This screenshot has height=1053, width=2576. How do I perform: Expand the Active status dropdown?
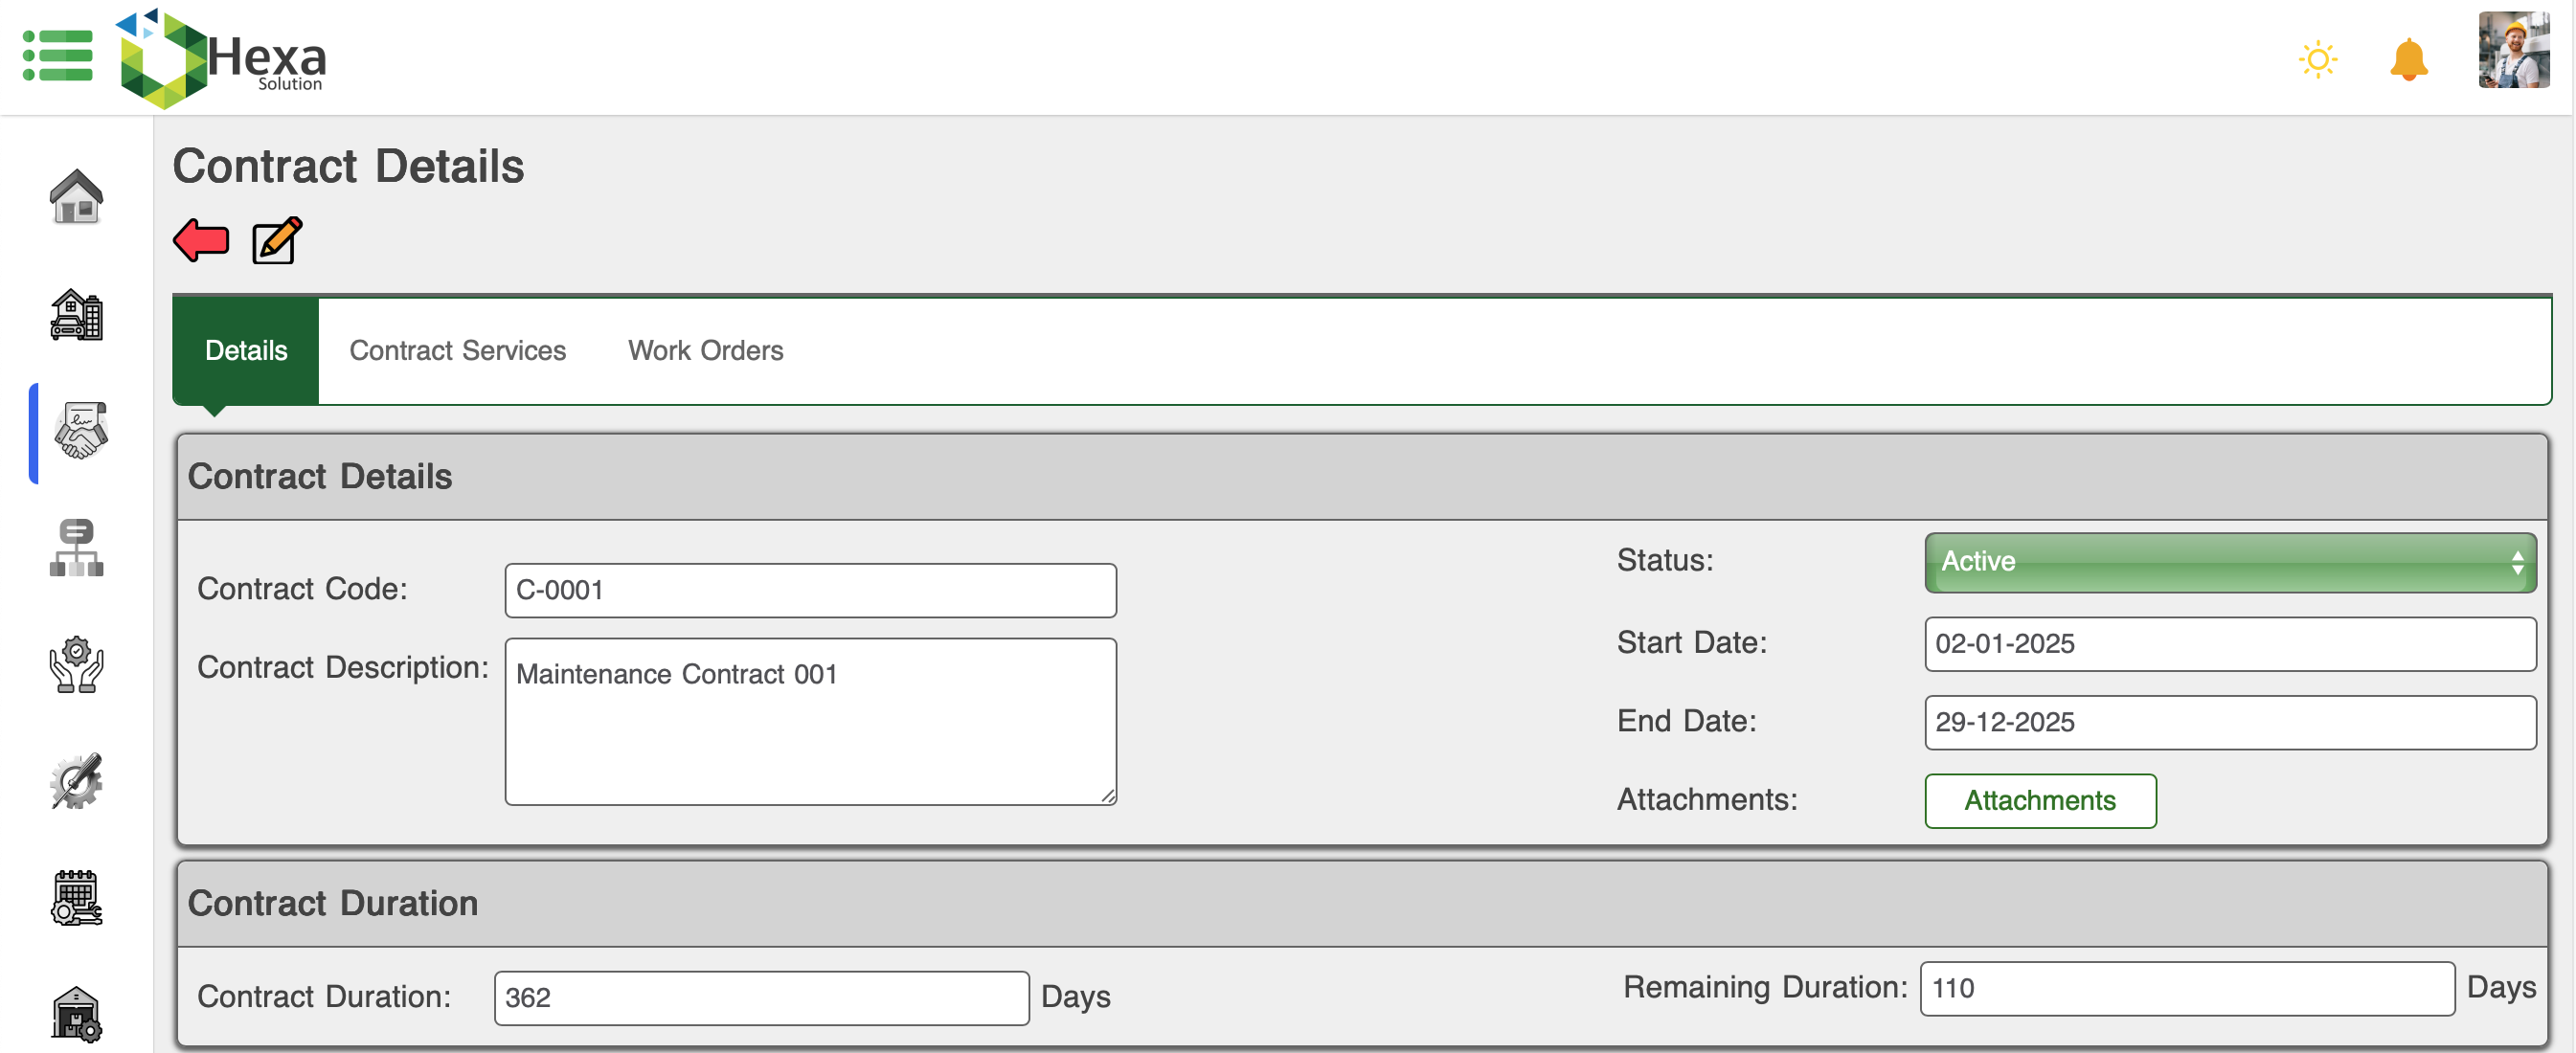[2229, 563]
